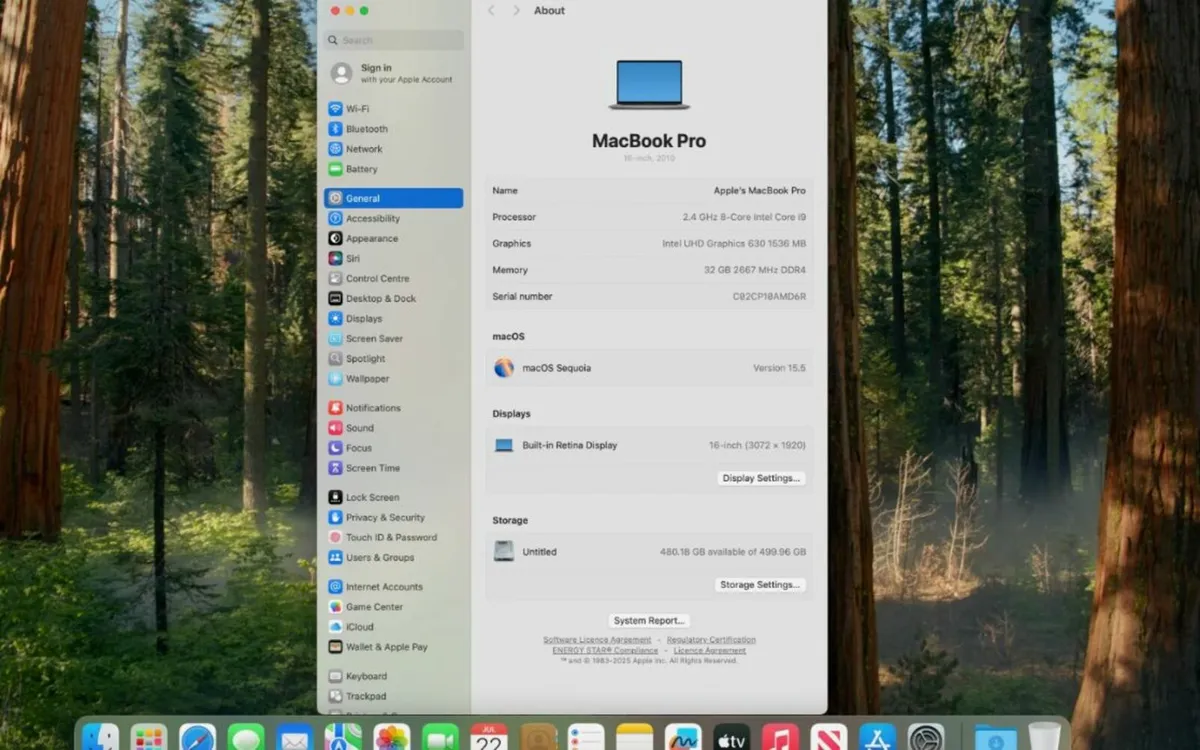Open Finder from the Dock

tap(100, 738)
